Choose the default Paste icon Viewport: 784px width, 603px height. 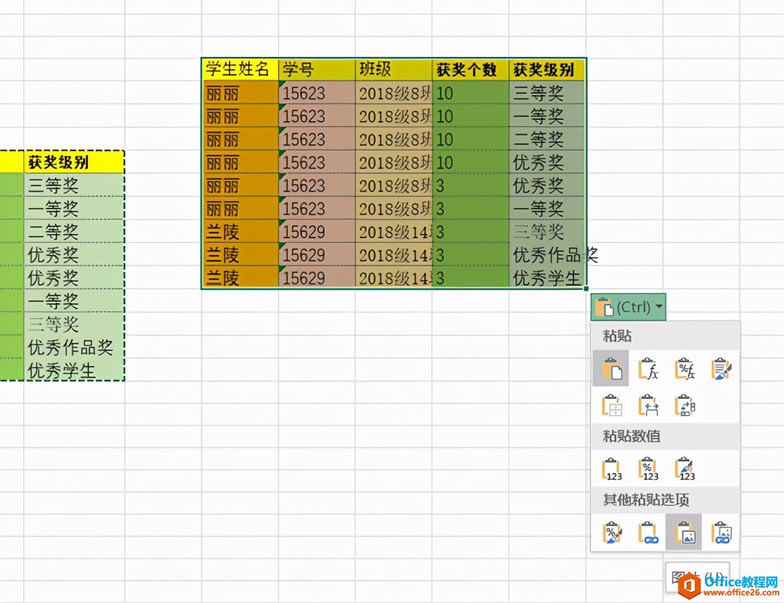click(611, 368)
